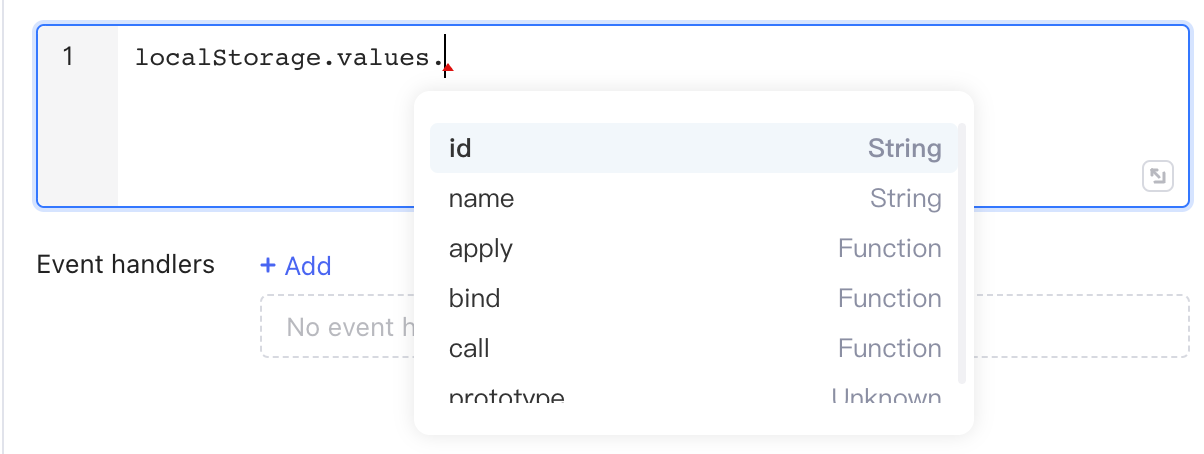Add a new event handler
Screen dimensions: 1204x454
pos(296,266)
